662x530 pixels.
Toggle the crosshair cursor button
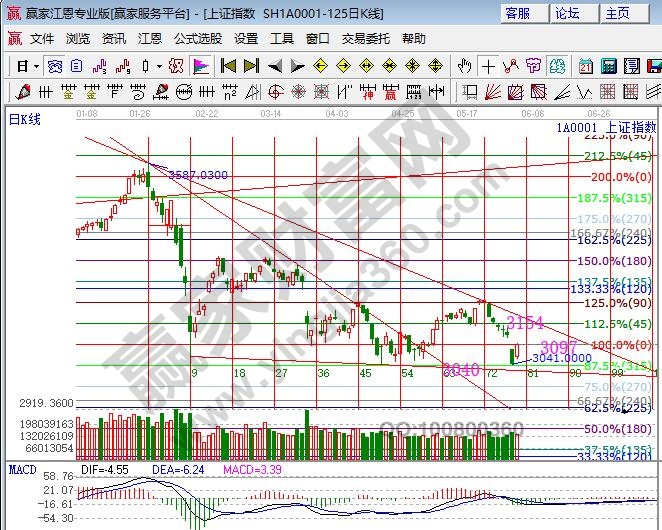pos(488,66)
